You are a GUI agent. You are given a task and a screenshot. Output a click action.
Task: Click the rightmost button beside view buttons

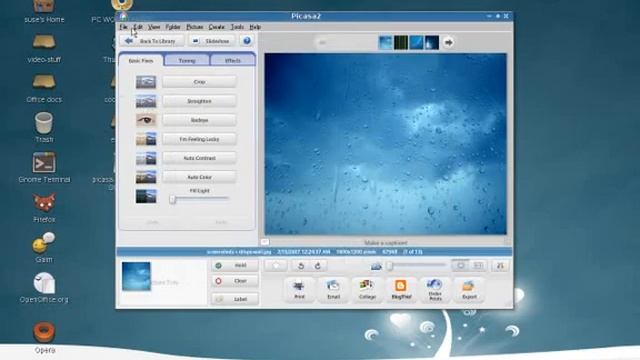500,266
